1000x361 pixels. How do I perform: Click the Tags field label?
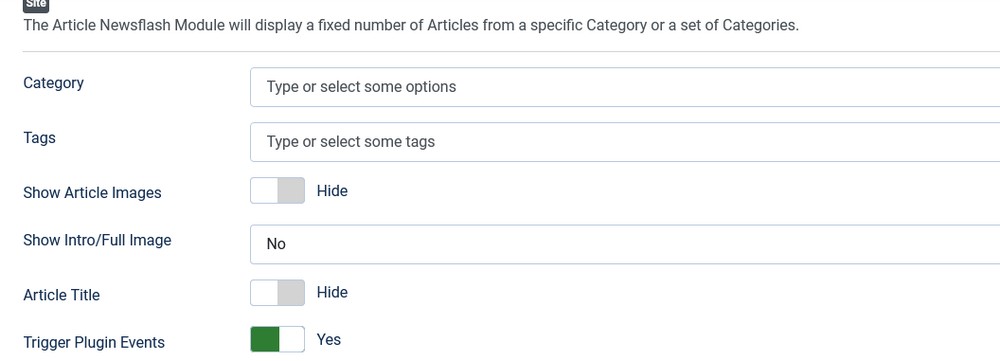click(x=40, y=138)
